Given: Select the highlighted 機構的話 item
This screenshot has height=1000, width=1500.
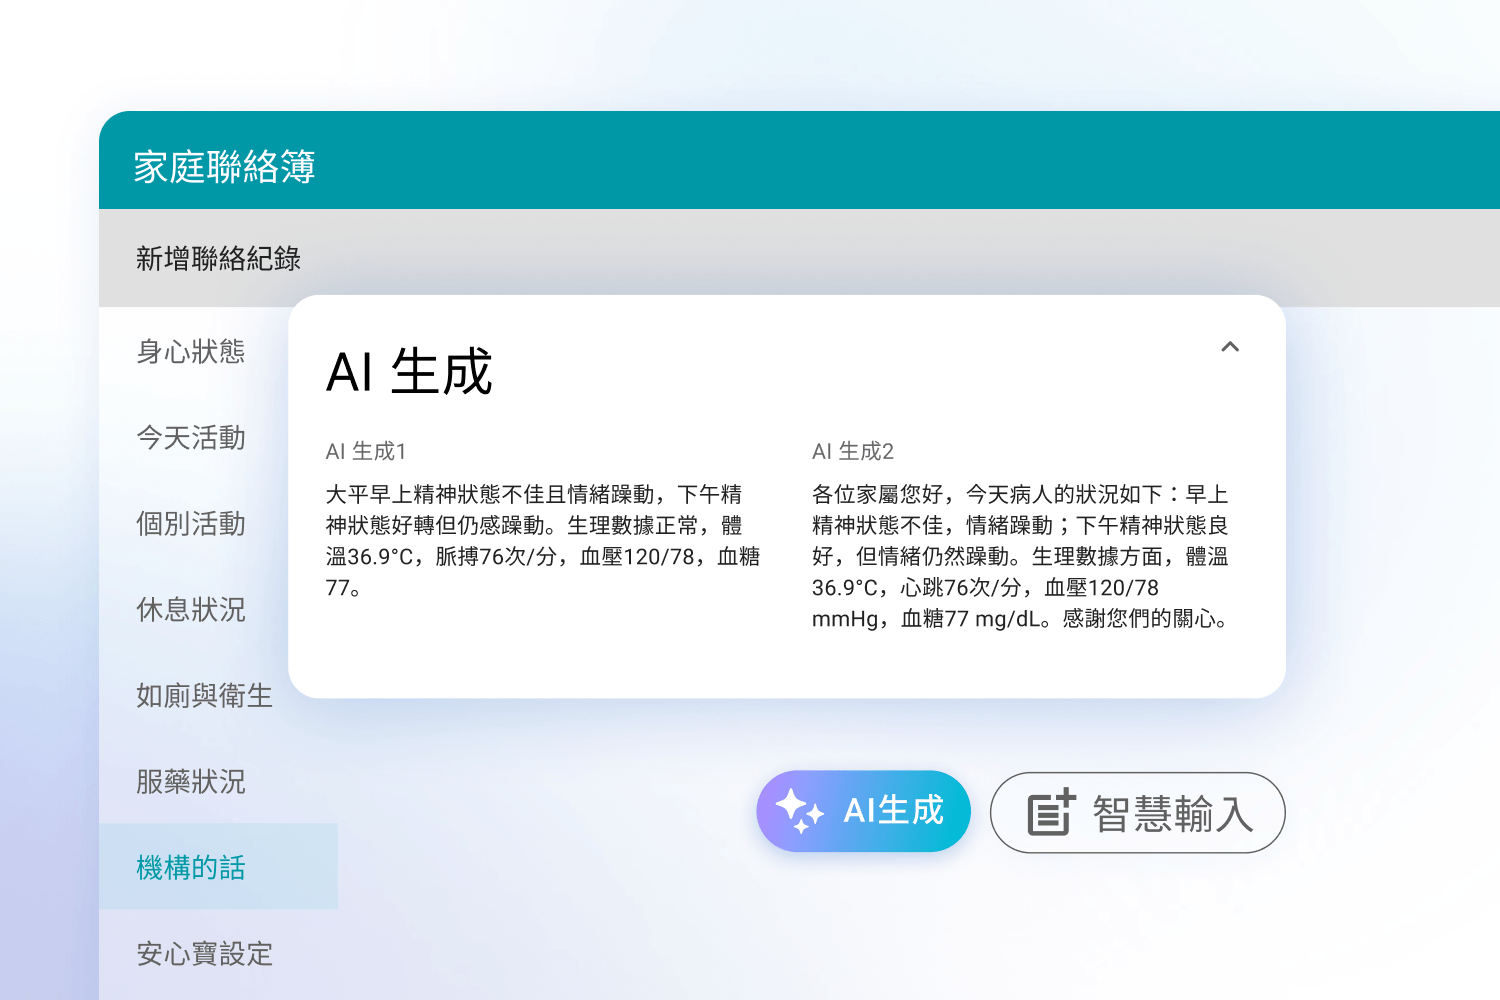Looking at the screenshot, I should [x=218, y=867].
